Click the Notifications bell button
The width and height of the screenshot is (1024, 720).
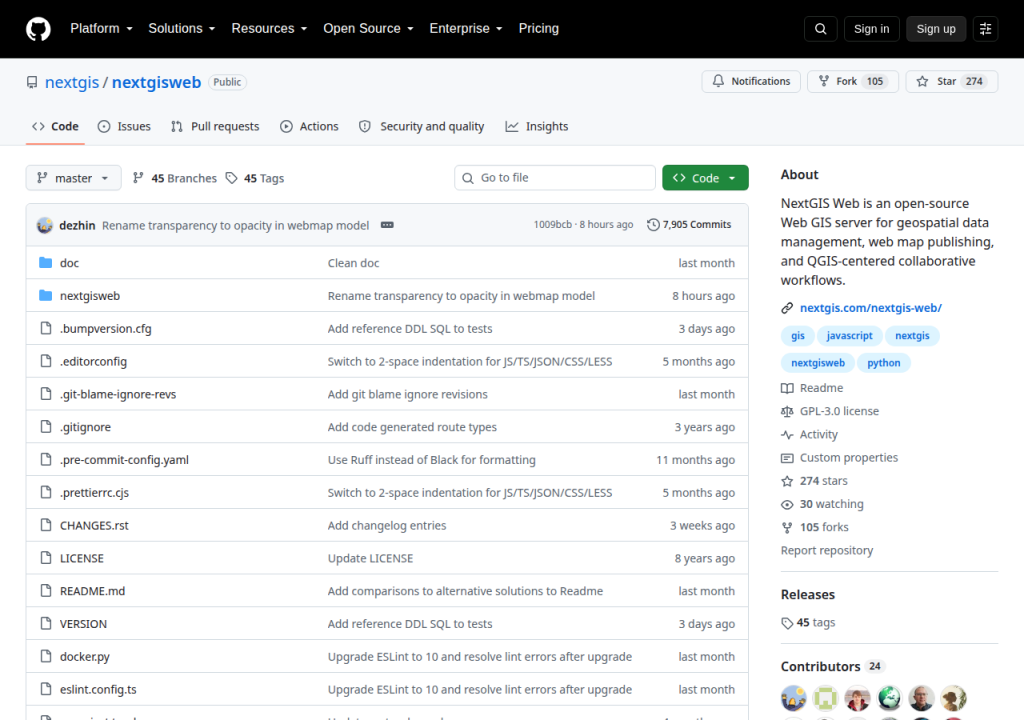751,82
